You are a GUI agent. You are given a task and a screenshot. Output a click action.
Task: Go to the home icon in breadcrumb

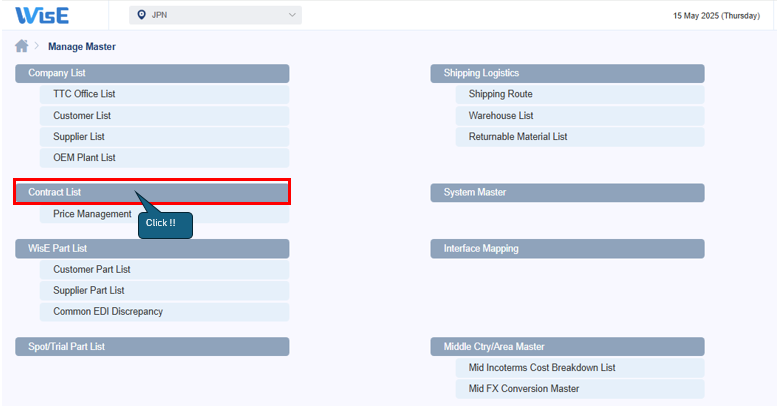22,46
